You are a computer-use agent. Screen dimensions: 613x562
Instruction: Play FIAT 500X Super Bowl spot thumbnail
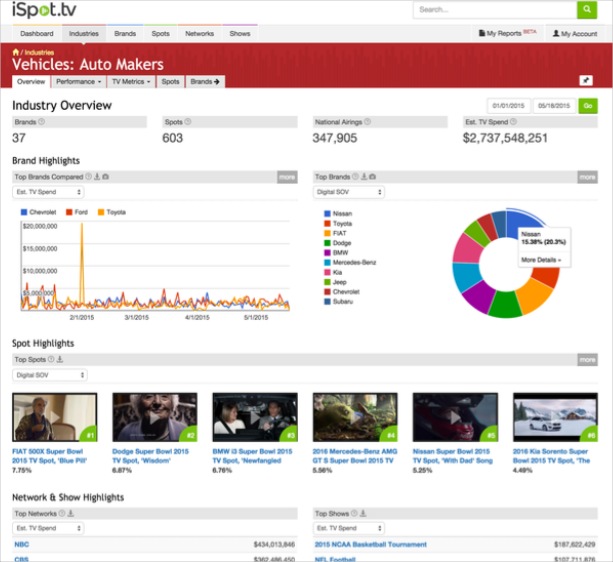tap(55, 417)
